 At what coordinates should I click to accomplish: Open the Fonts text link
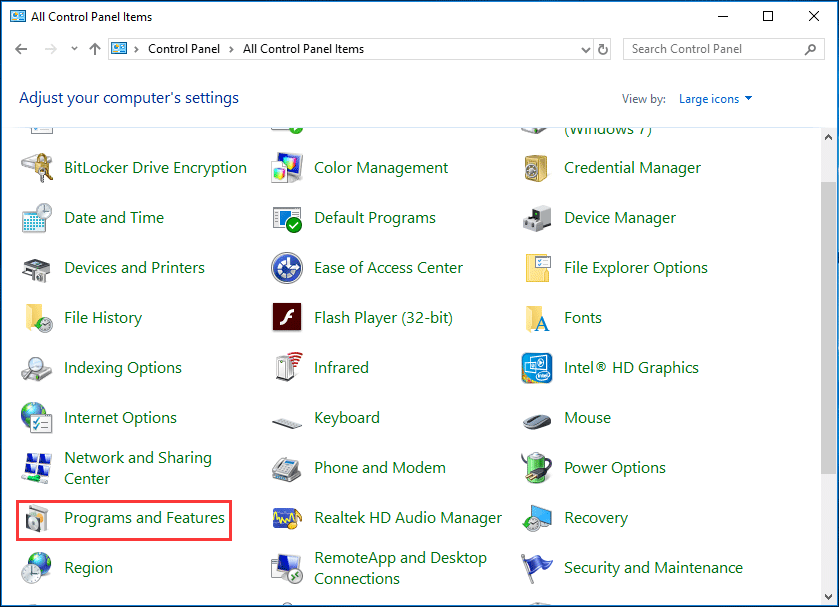coord(583,318)
